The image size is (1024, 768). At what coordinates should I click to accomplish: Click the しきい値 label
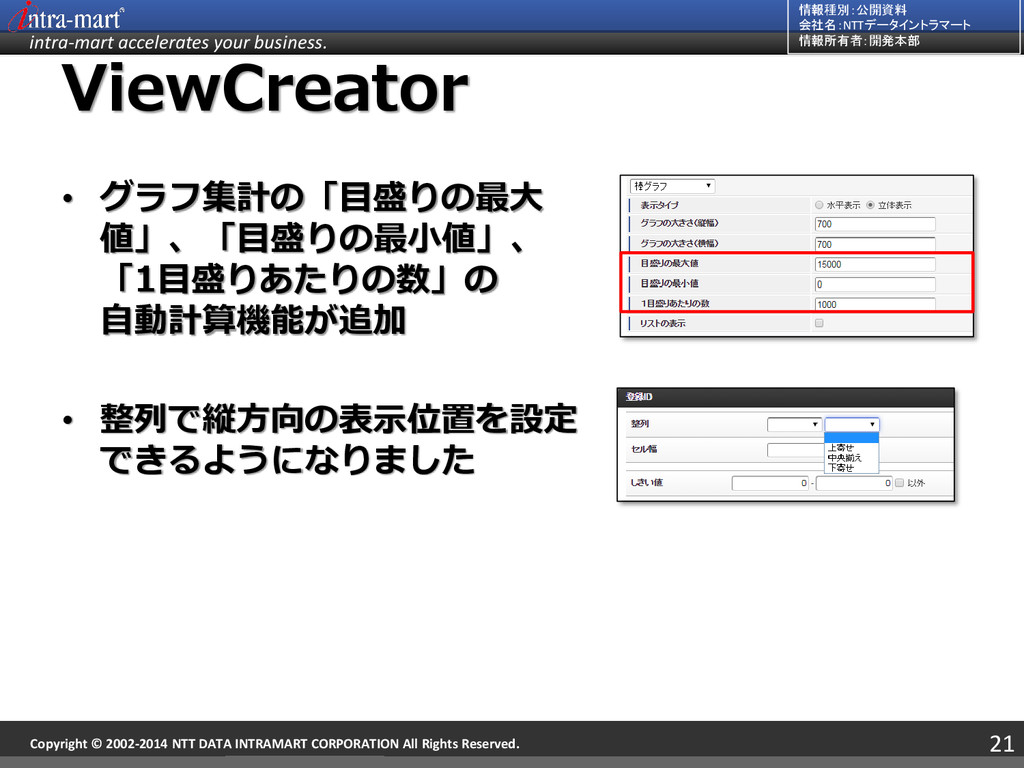(x=647, y=483)
